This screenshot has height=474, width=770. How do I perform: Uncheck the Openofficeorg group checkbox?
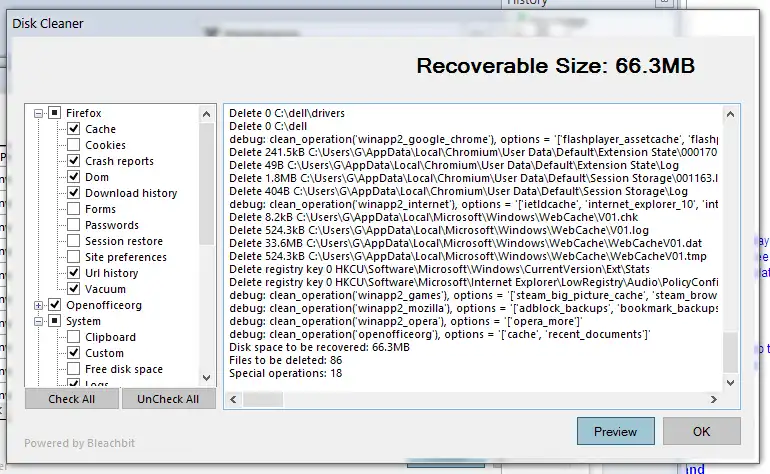click(x=55, y=305)
